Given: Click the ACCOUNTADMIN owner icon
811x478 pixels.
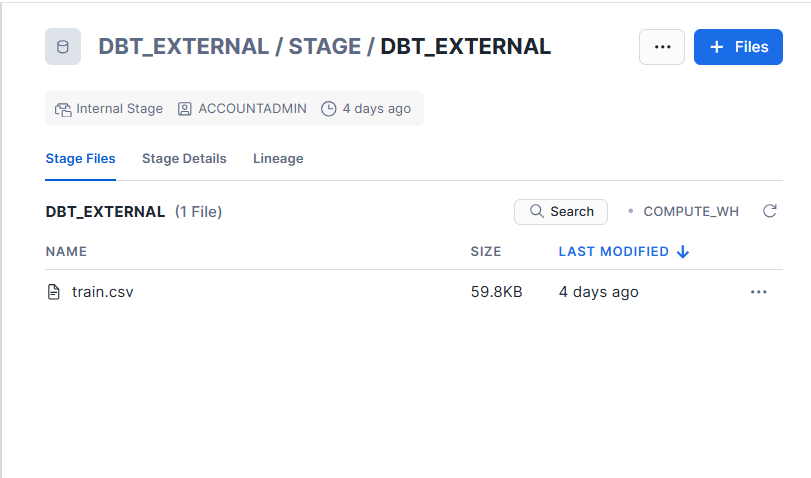Looking at the screenshot, I should click(x=185, y=109).
